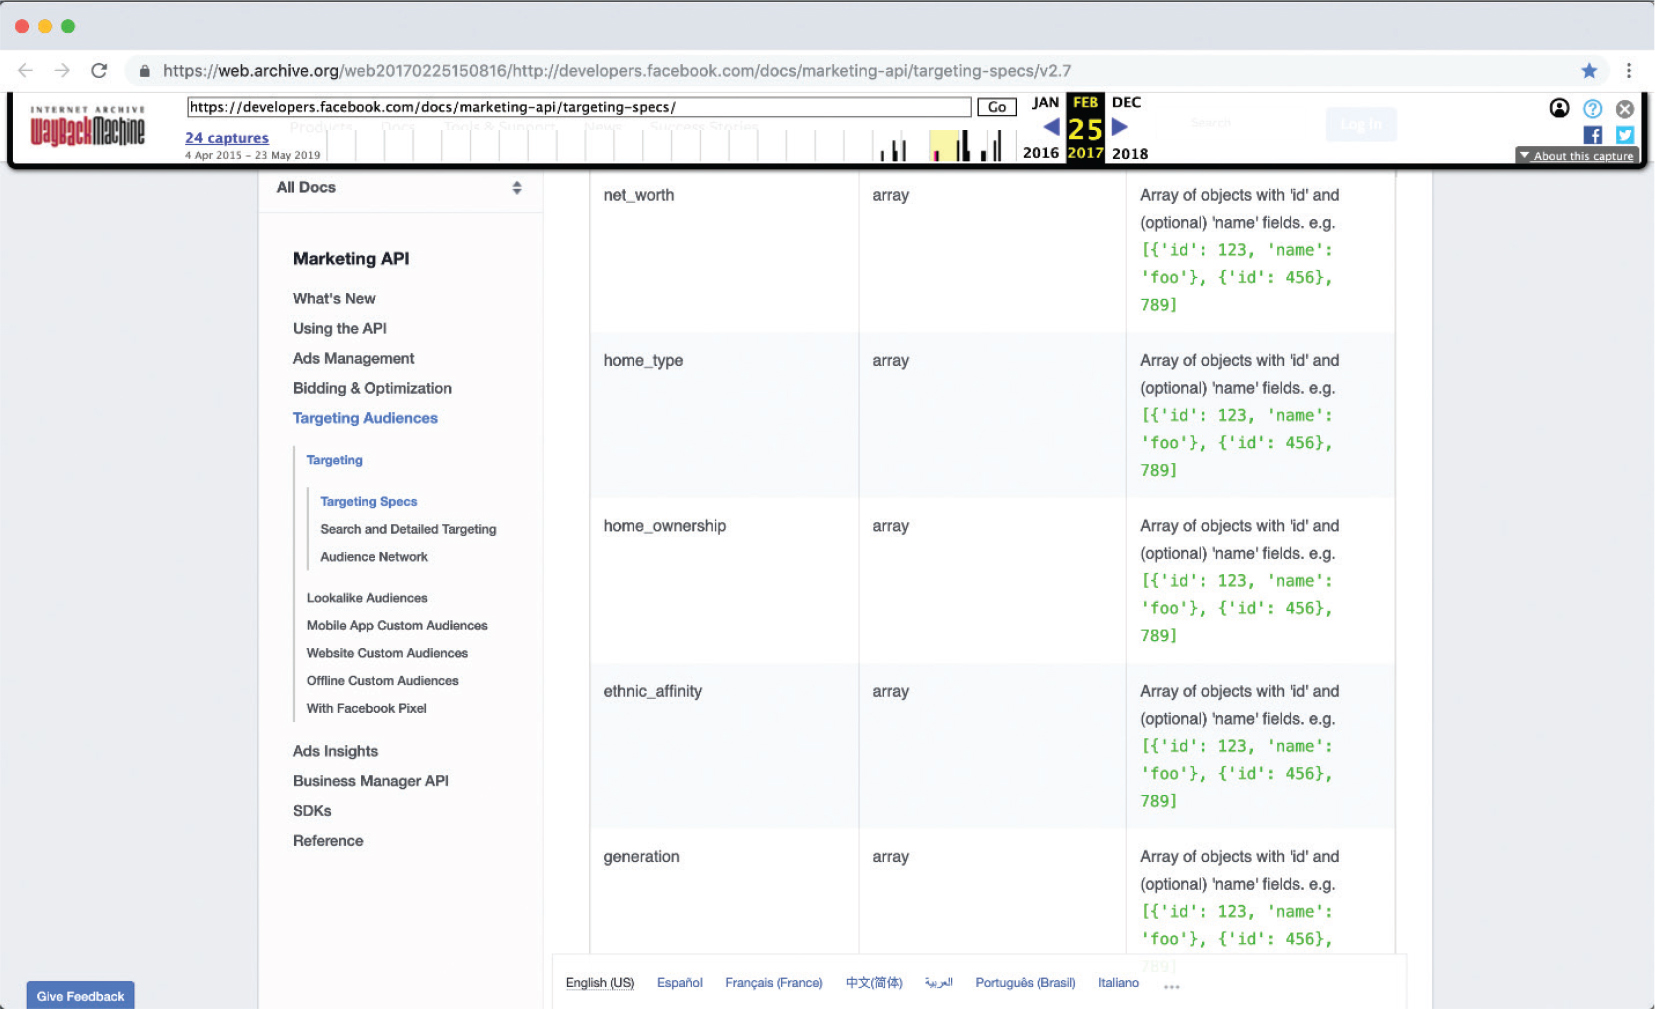Open the Wayback Machine logo homepage
This screenshot has height=1009, width=1655.
point(87,127)
